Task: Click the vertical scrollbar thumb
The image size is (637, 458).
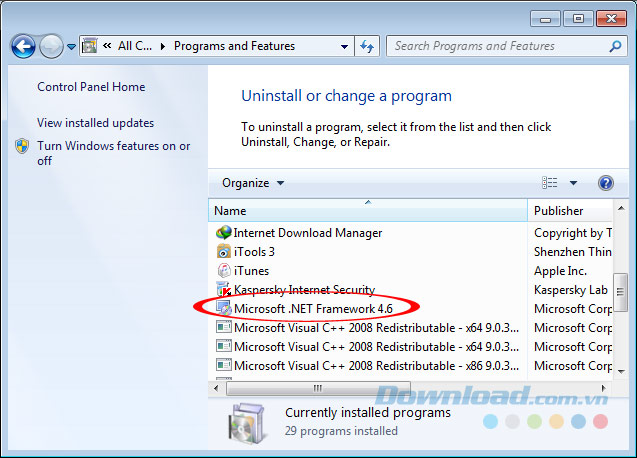Action: 620,292
